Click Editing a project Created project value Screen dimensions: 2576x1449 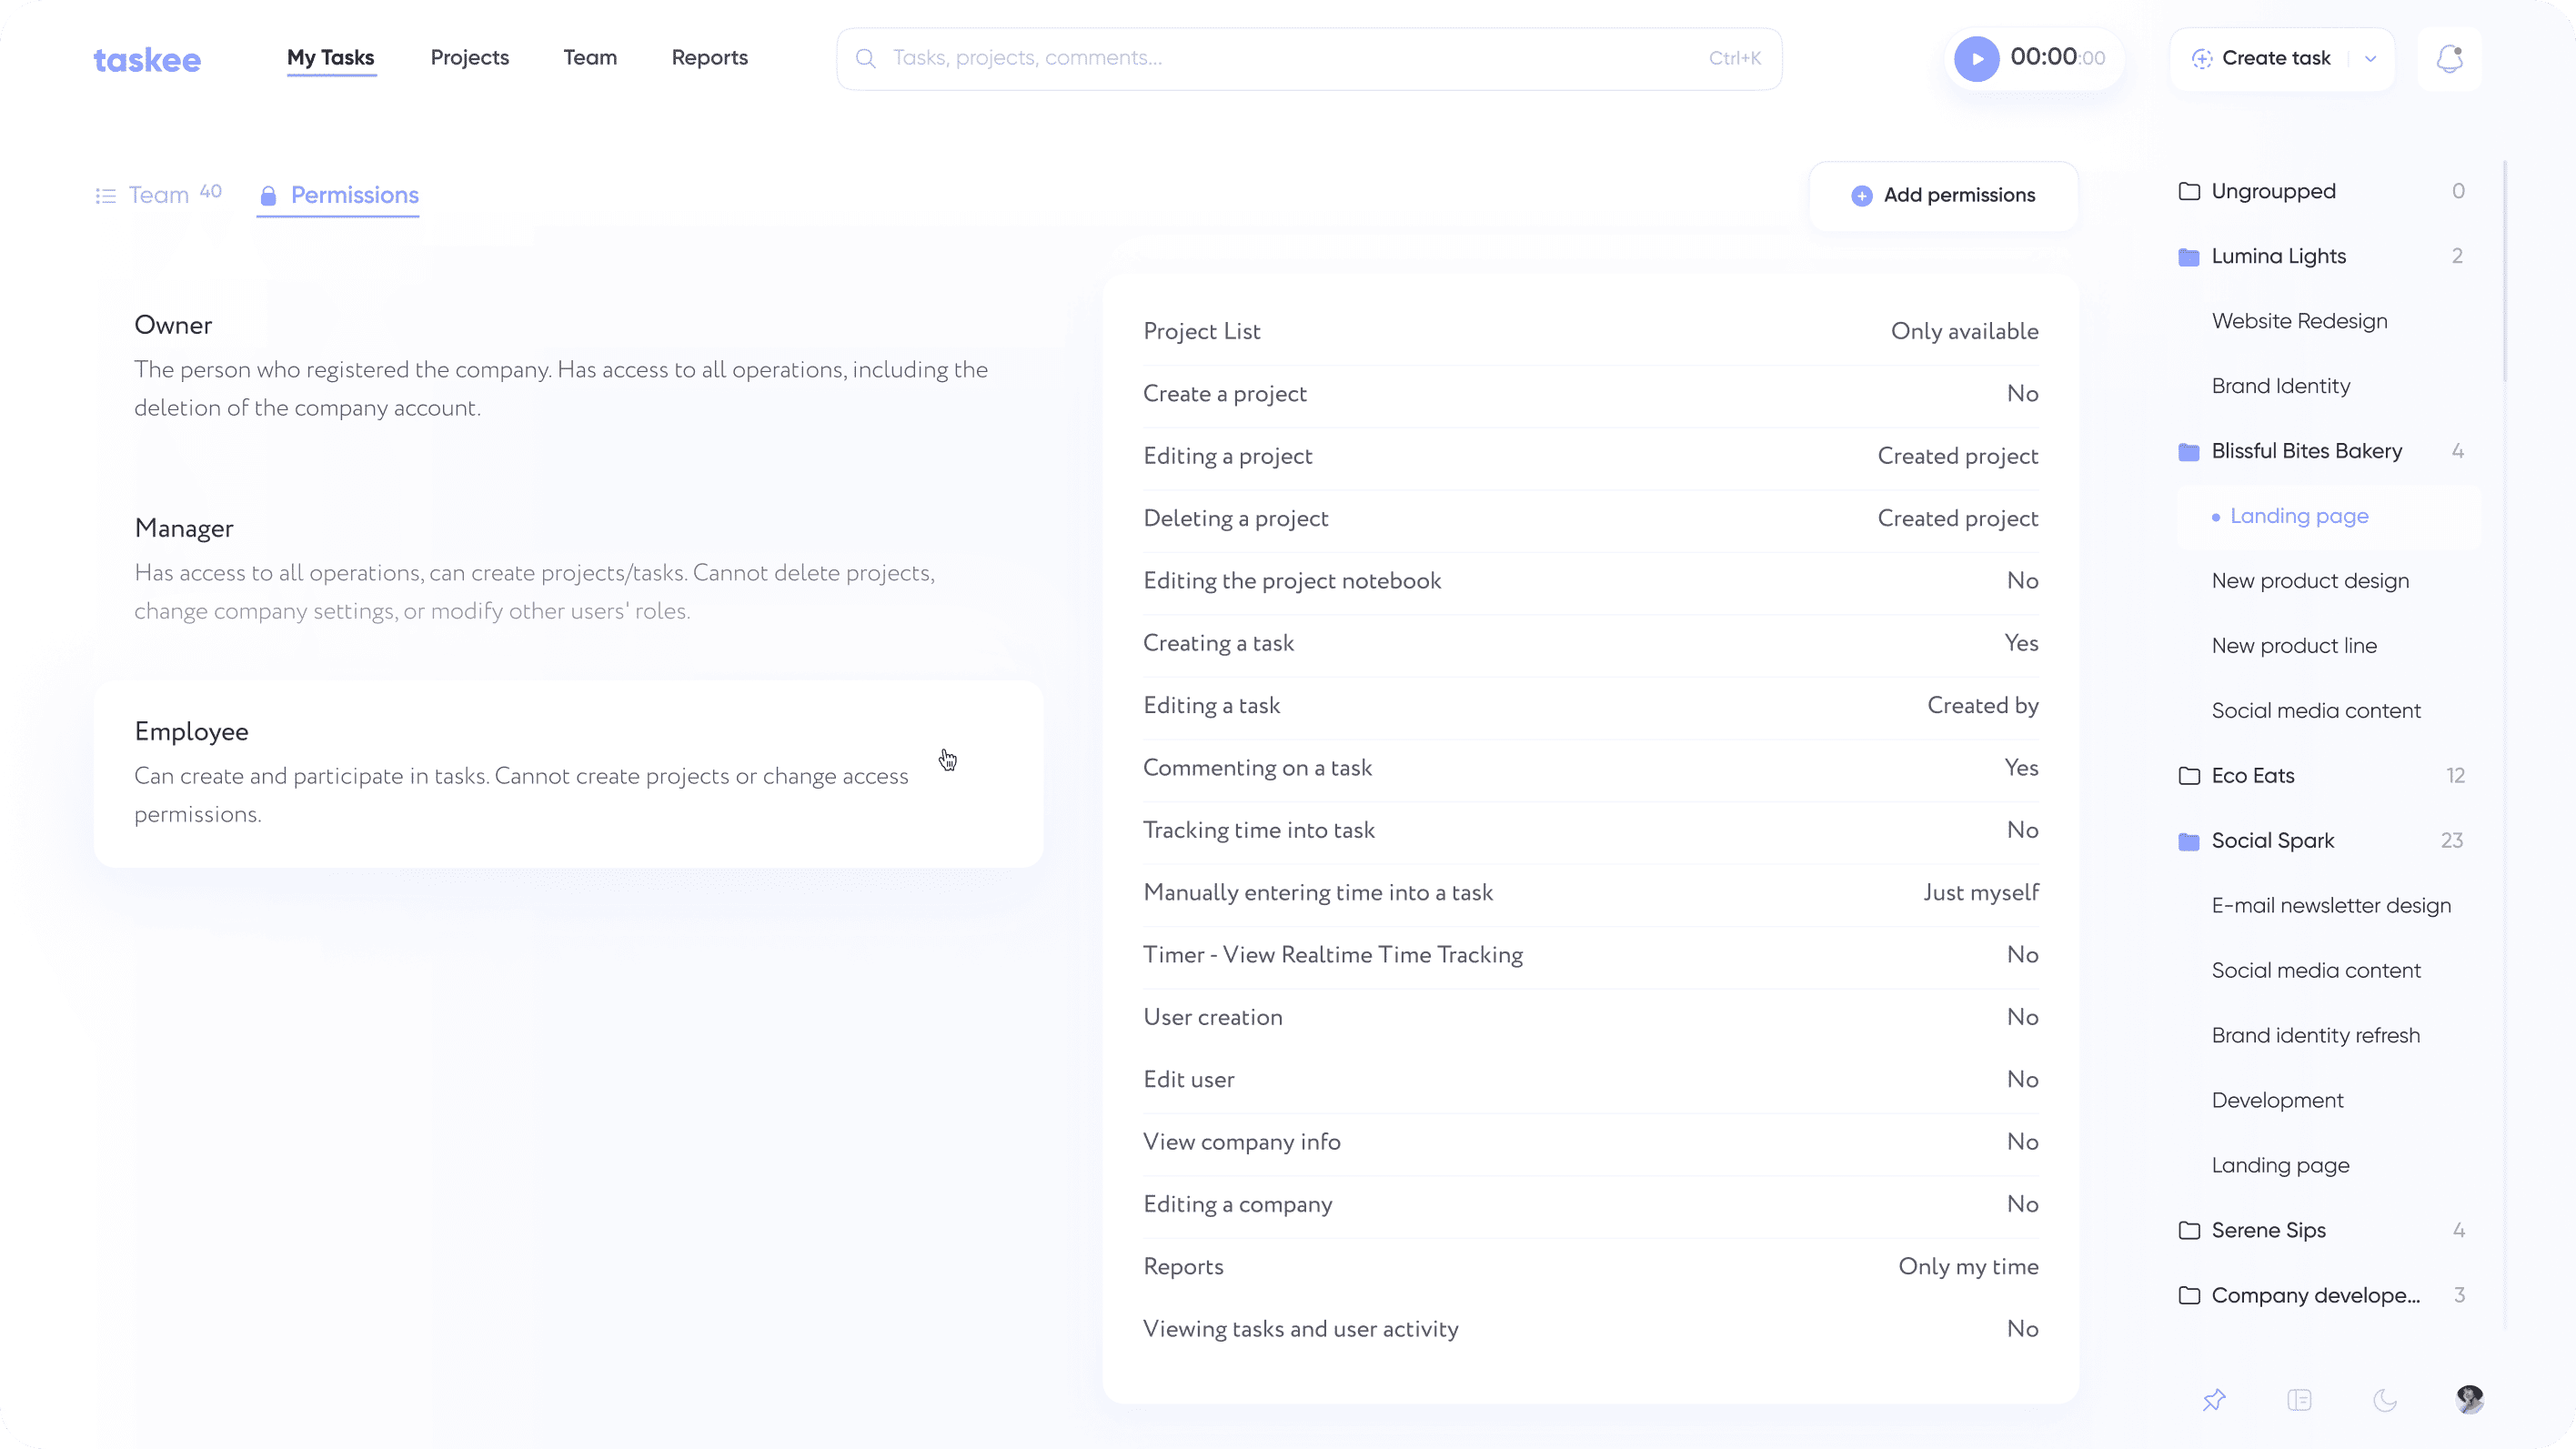(x=1957, y=456)
